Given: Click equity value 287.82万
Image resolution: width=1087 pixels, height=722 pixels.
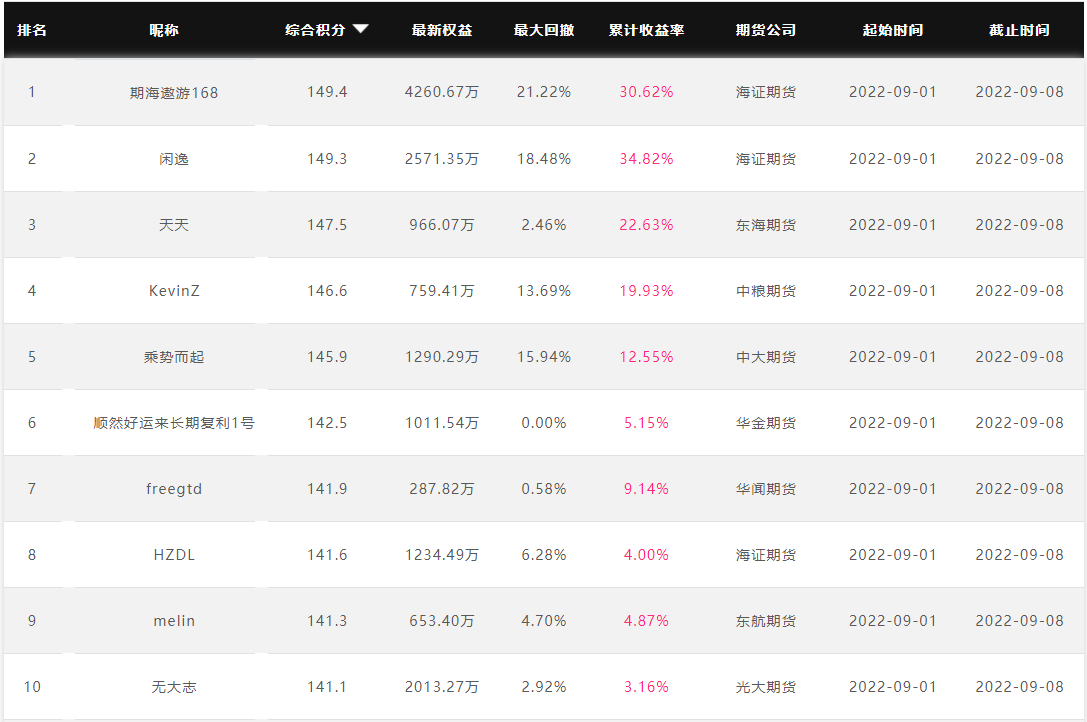Looking at the screenshot, I should pos(442,488).
